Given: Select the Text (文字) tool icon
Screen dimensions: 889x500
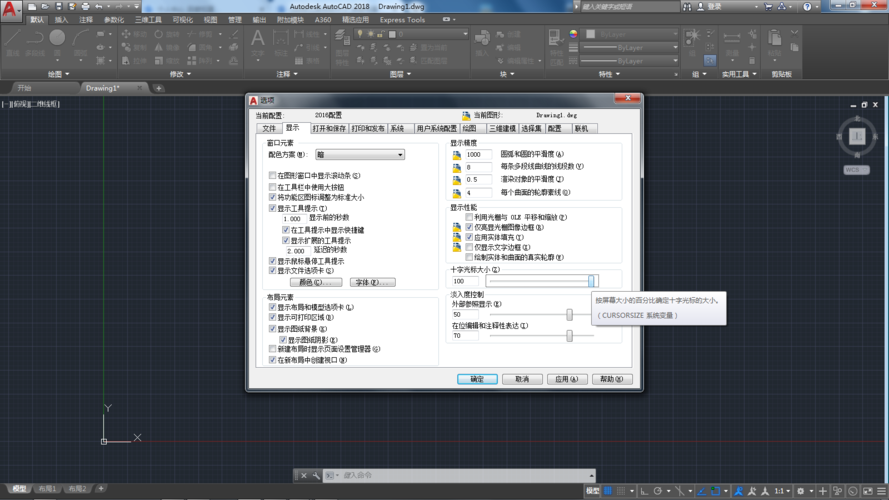Looking at the screenshot, I should coord(257,43).
